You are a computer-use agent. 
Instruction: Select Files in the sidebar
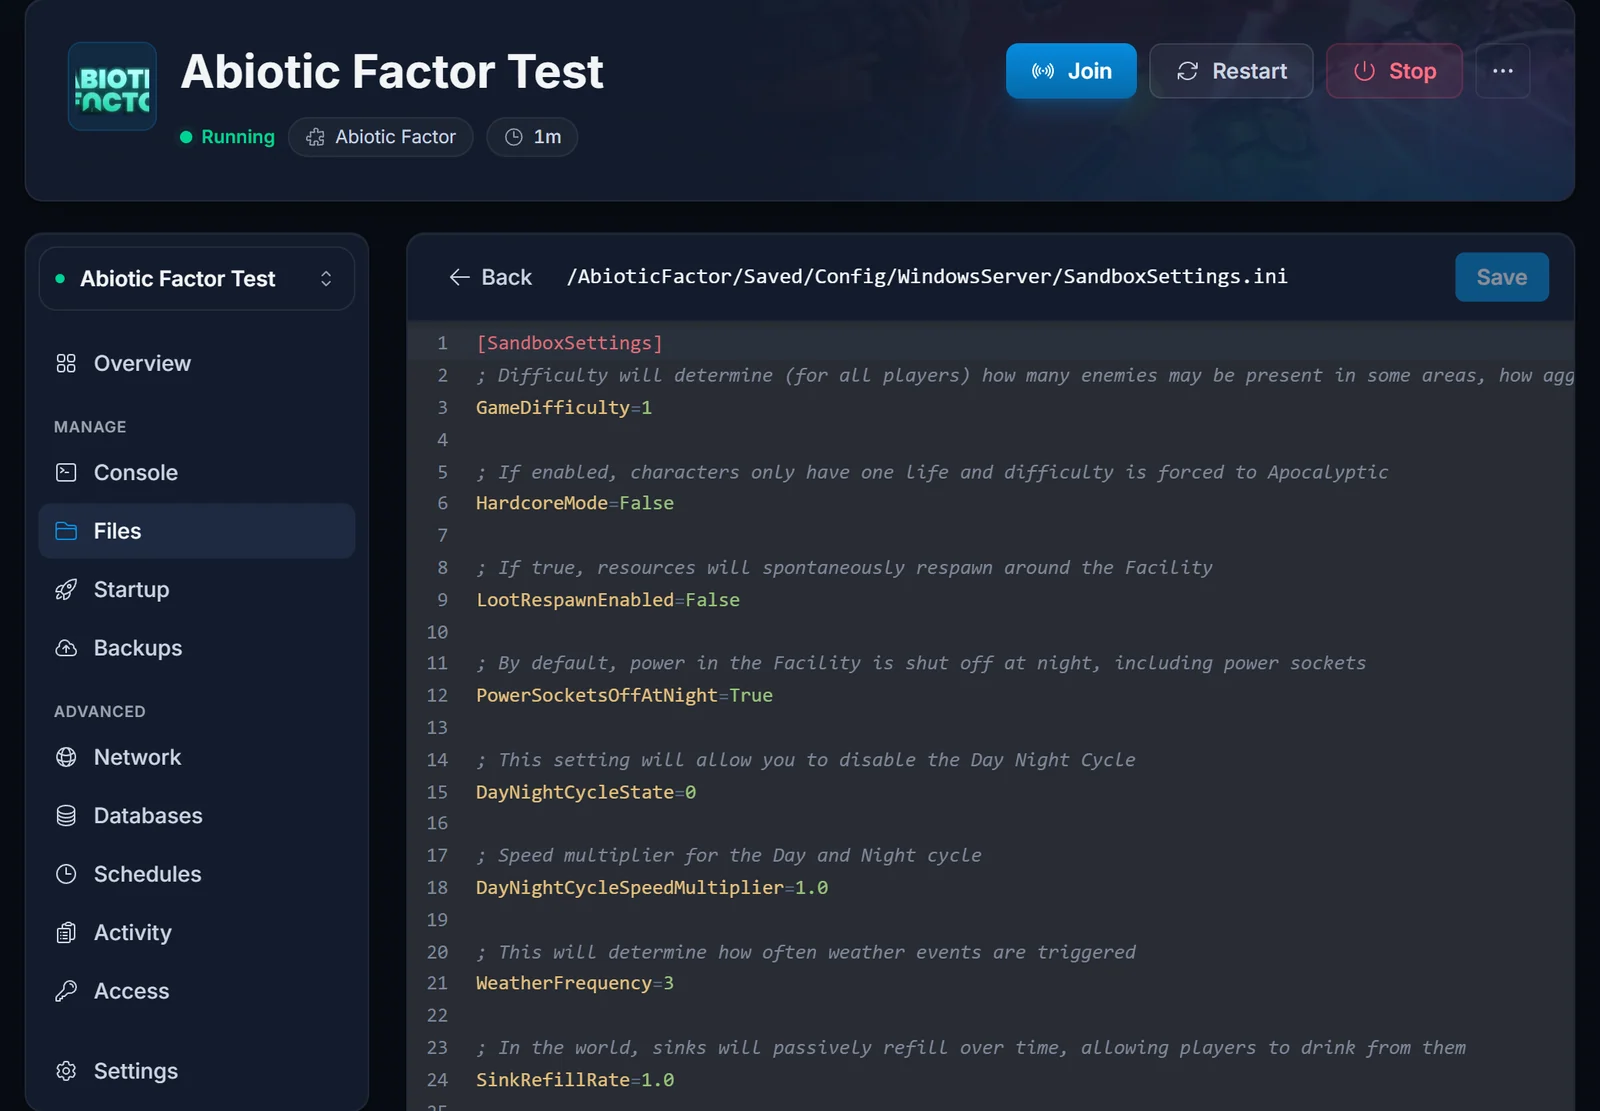coord(197,531)
